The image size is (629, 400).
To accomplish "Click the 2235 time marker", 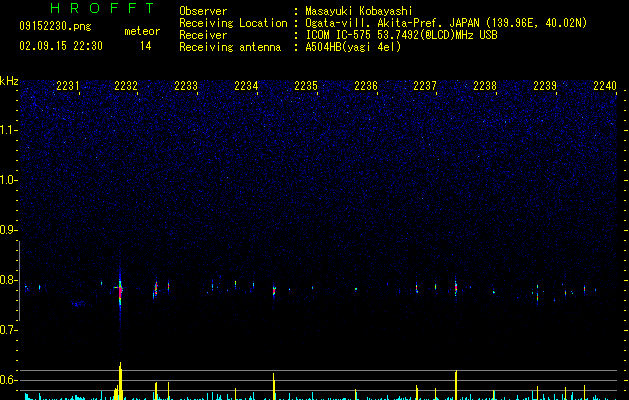I will click(x=306, y=86).
